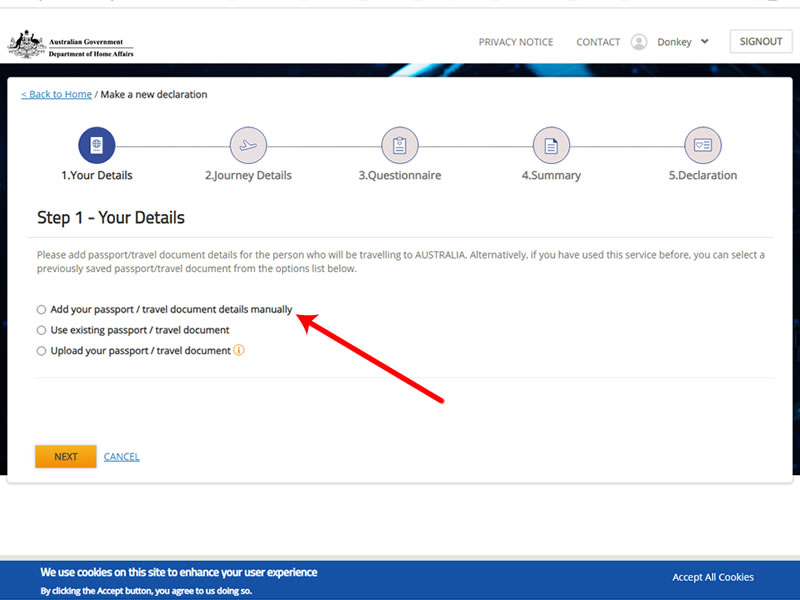Viewport: 800px width, 600px height.
Task: Click the airplane Journey Details step icon
Action: 248,145
